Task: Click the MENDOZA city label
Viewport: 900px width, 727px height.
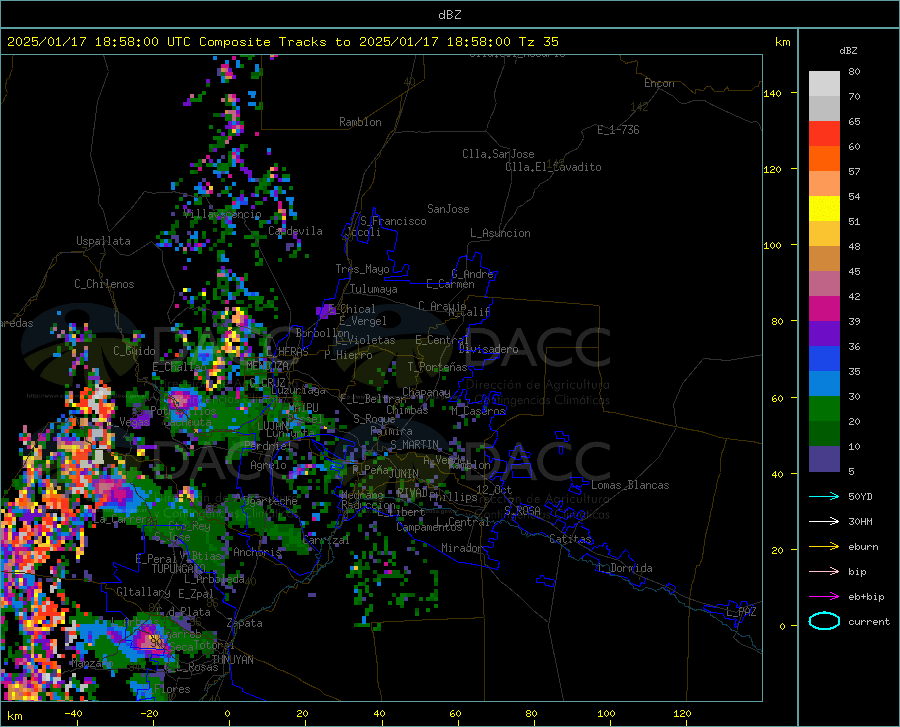Action: click(x=267, y=365)
